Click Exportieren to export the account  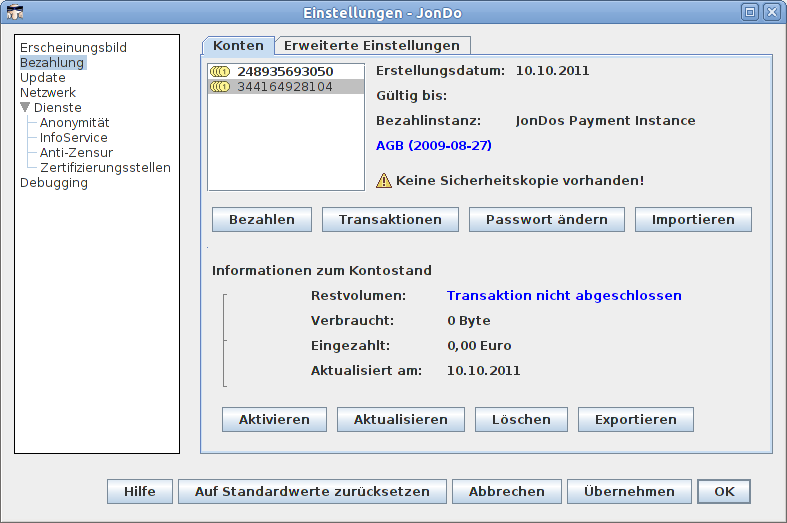pos(635,420)
